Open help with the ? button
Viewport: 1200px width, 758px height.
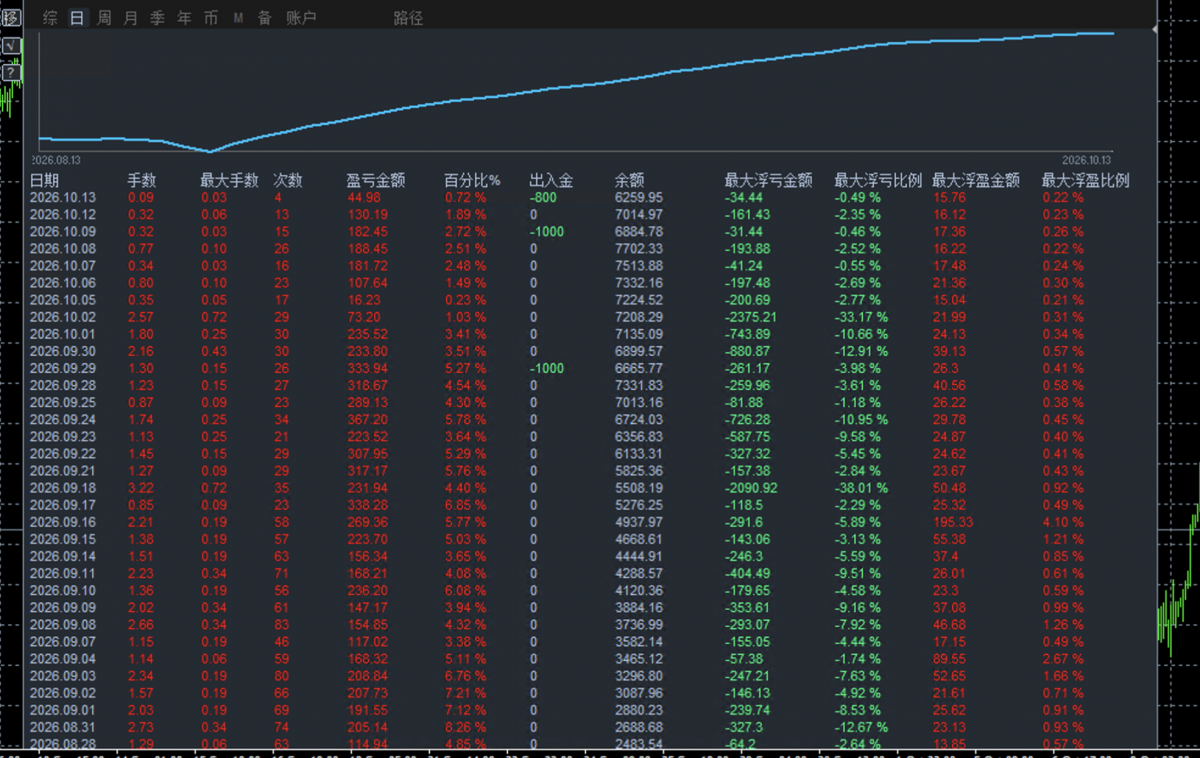click(x=11, y=72)
